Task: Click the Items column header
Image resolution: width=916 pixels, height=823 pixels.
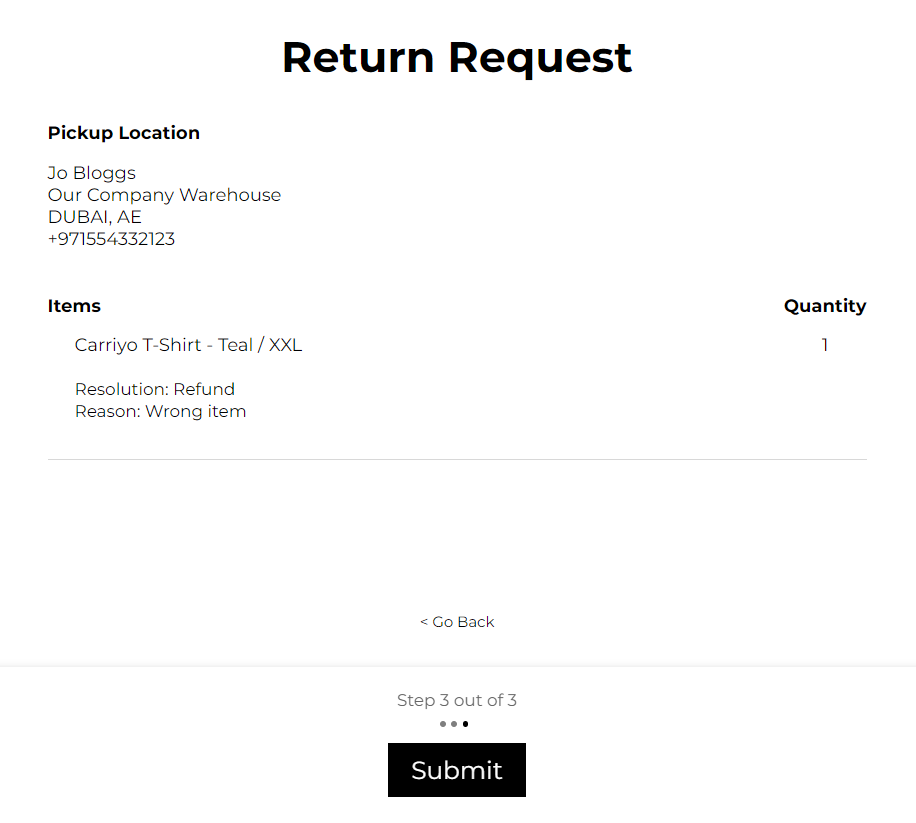Action: click(74, 305)
